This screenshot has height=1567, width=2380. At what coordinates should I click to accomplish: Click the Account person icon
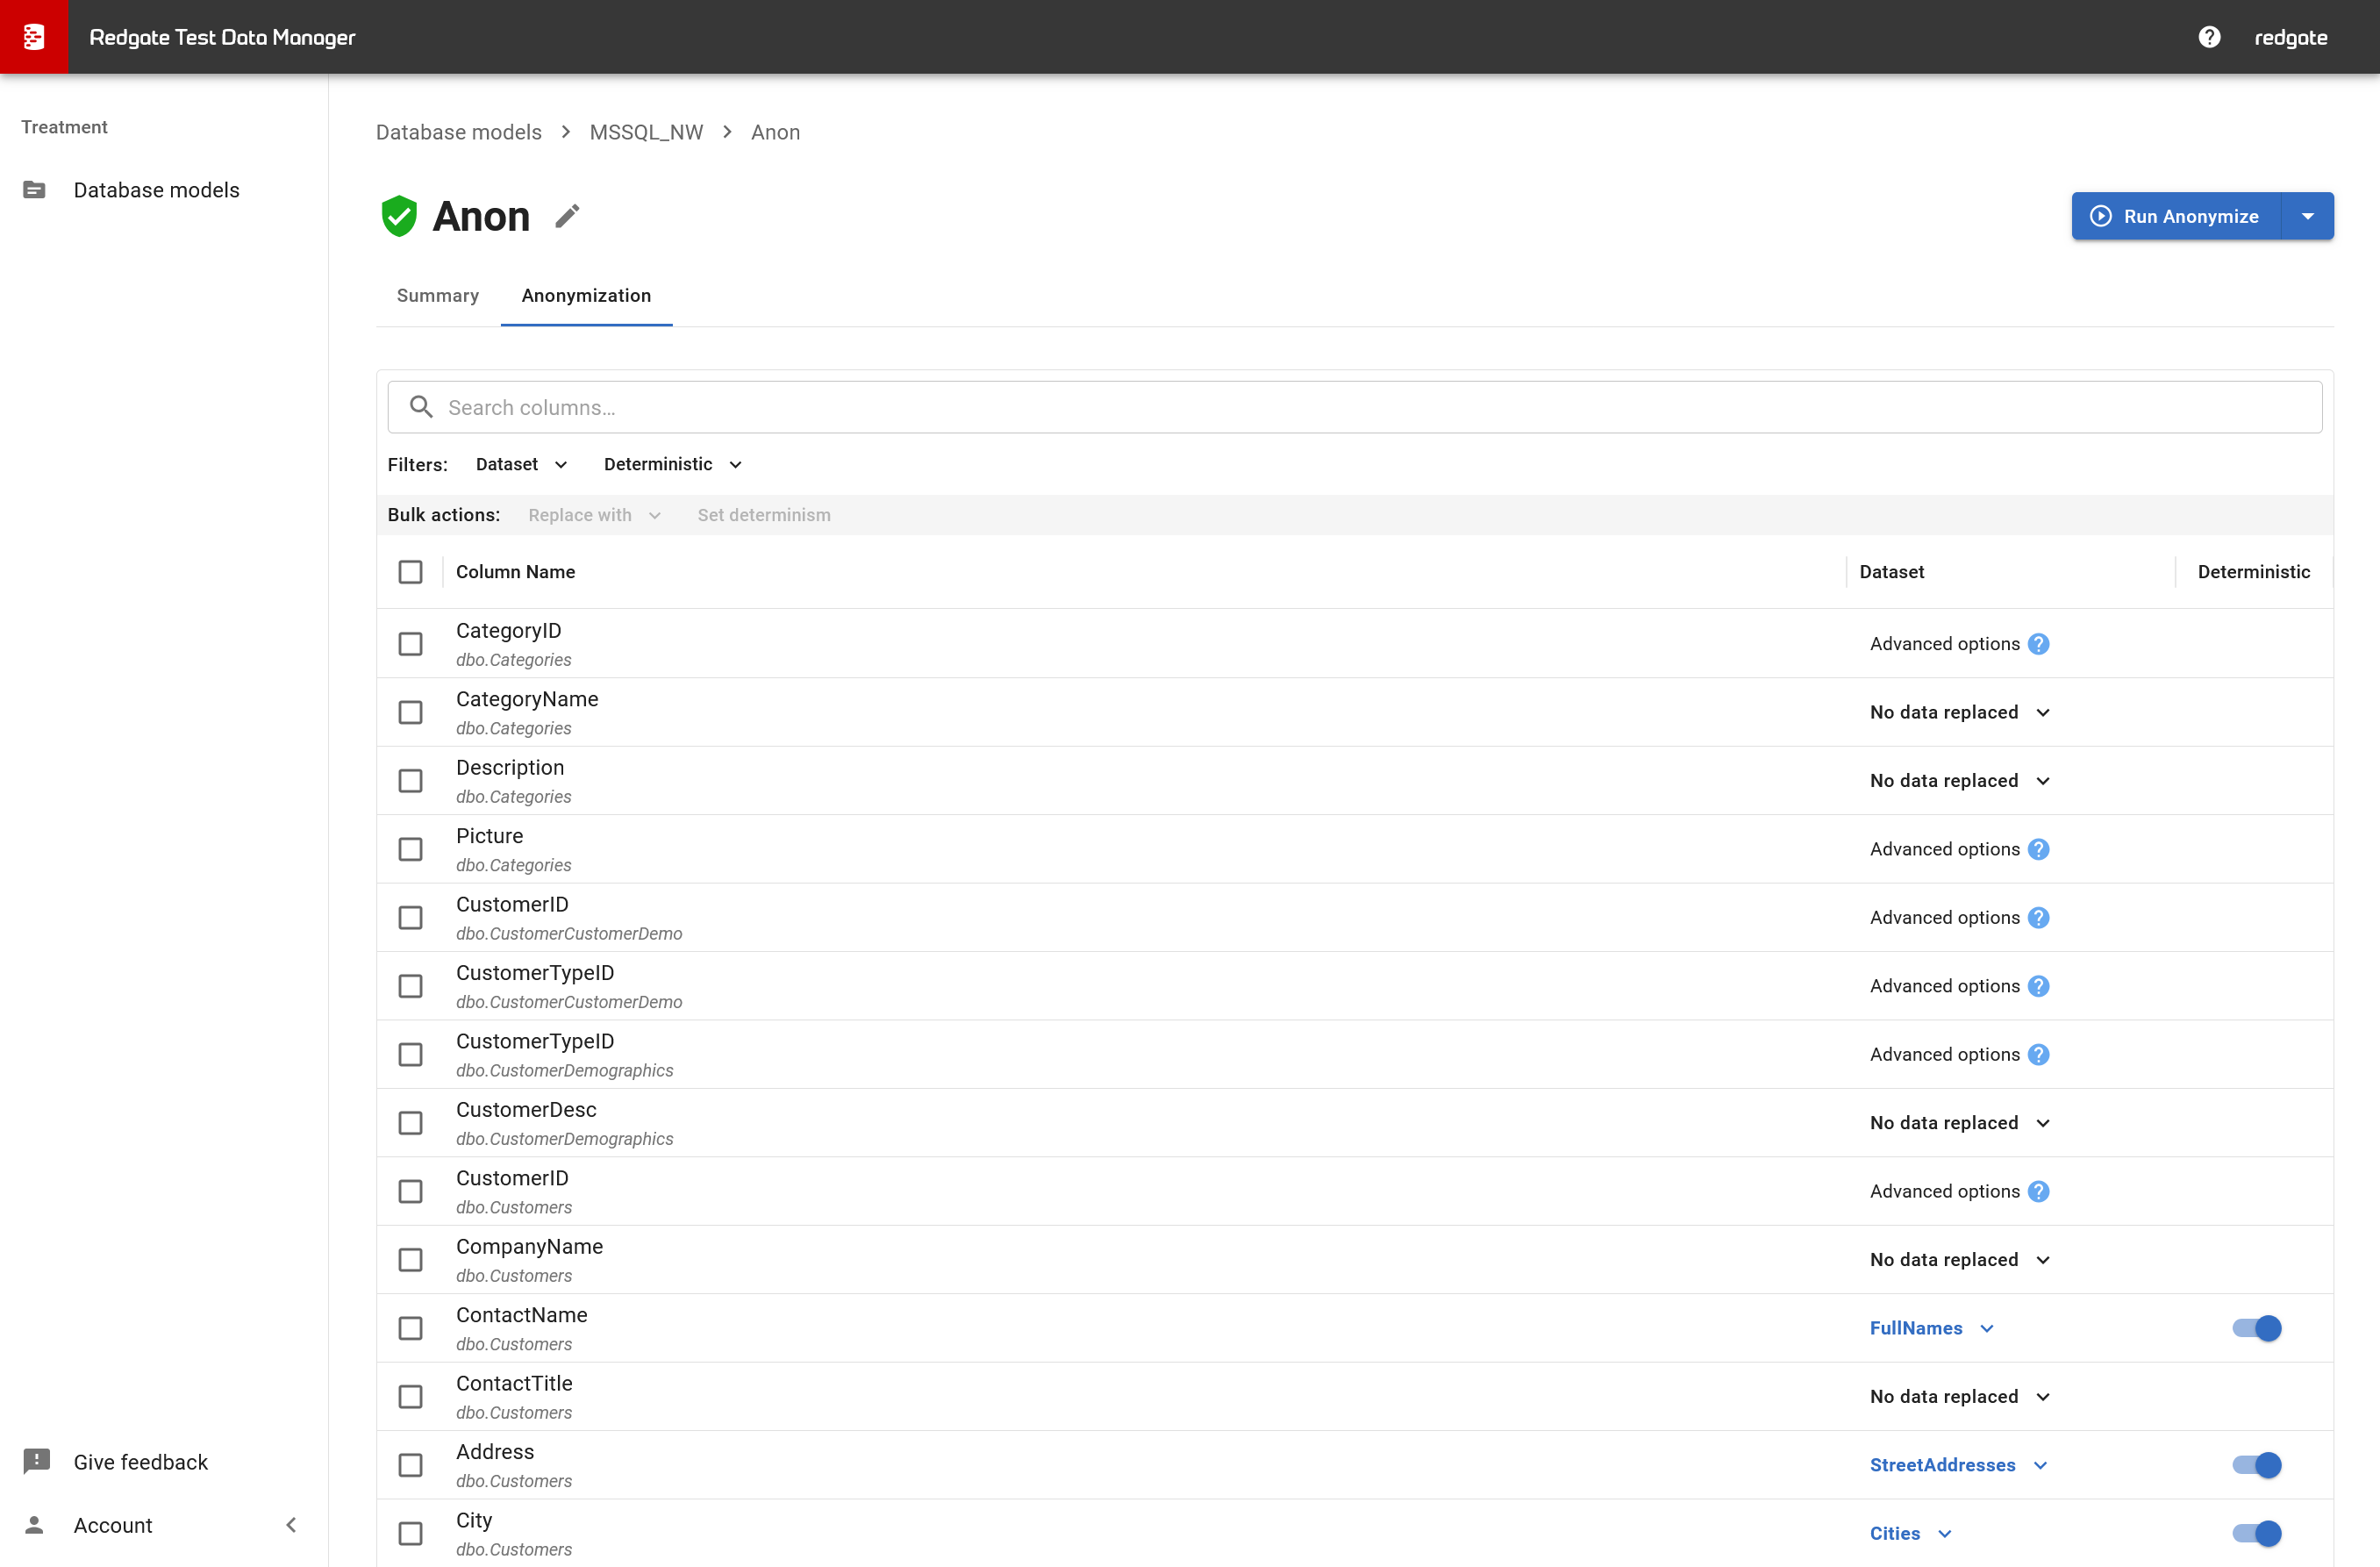pos(34,1524)
